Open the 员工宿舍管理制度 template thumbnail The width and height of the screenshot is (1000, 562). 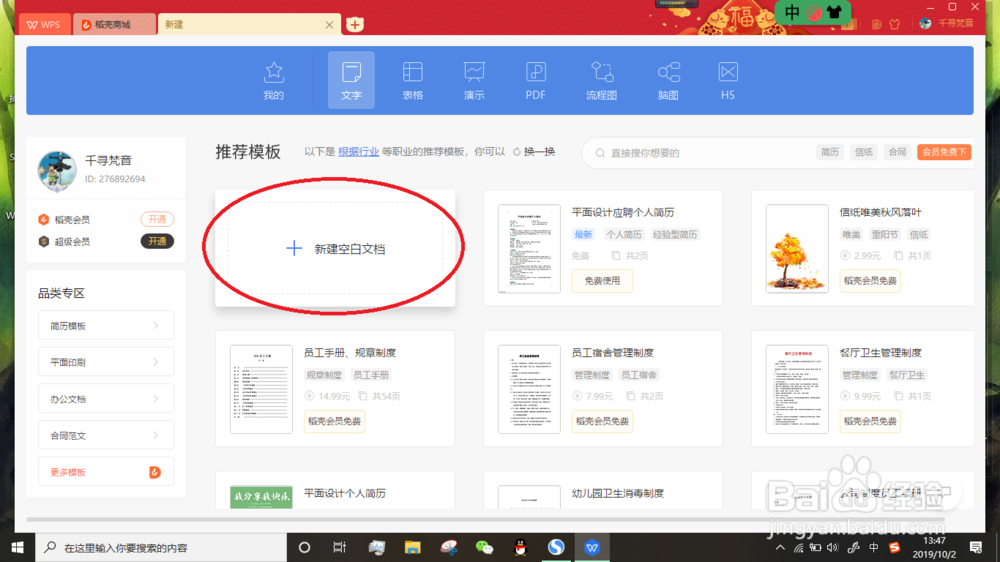click(x=529, y=389)
